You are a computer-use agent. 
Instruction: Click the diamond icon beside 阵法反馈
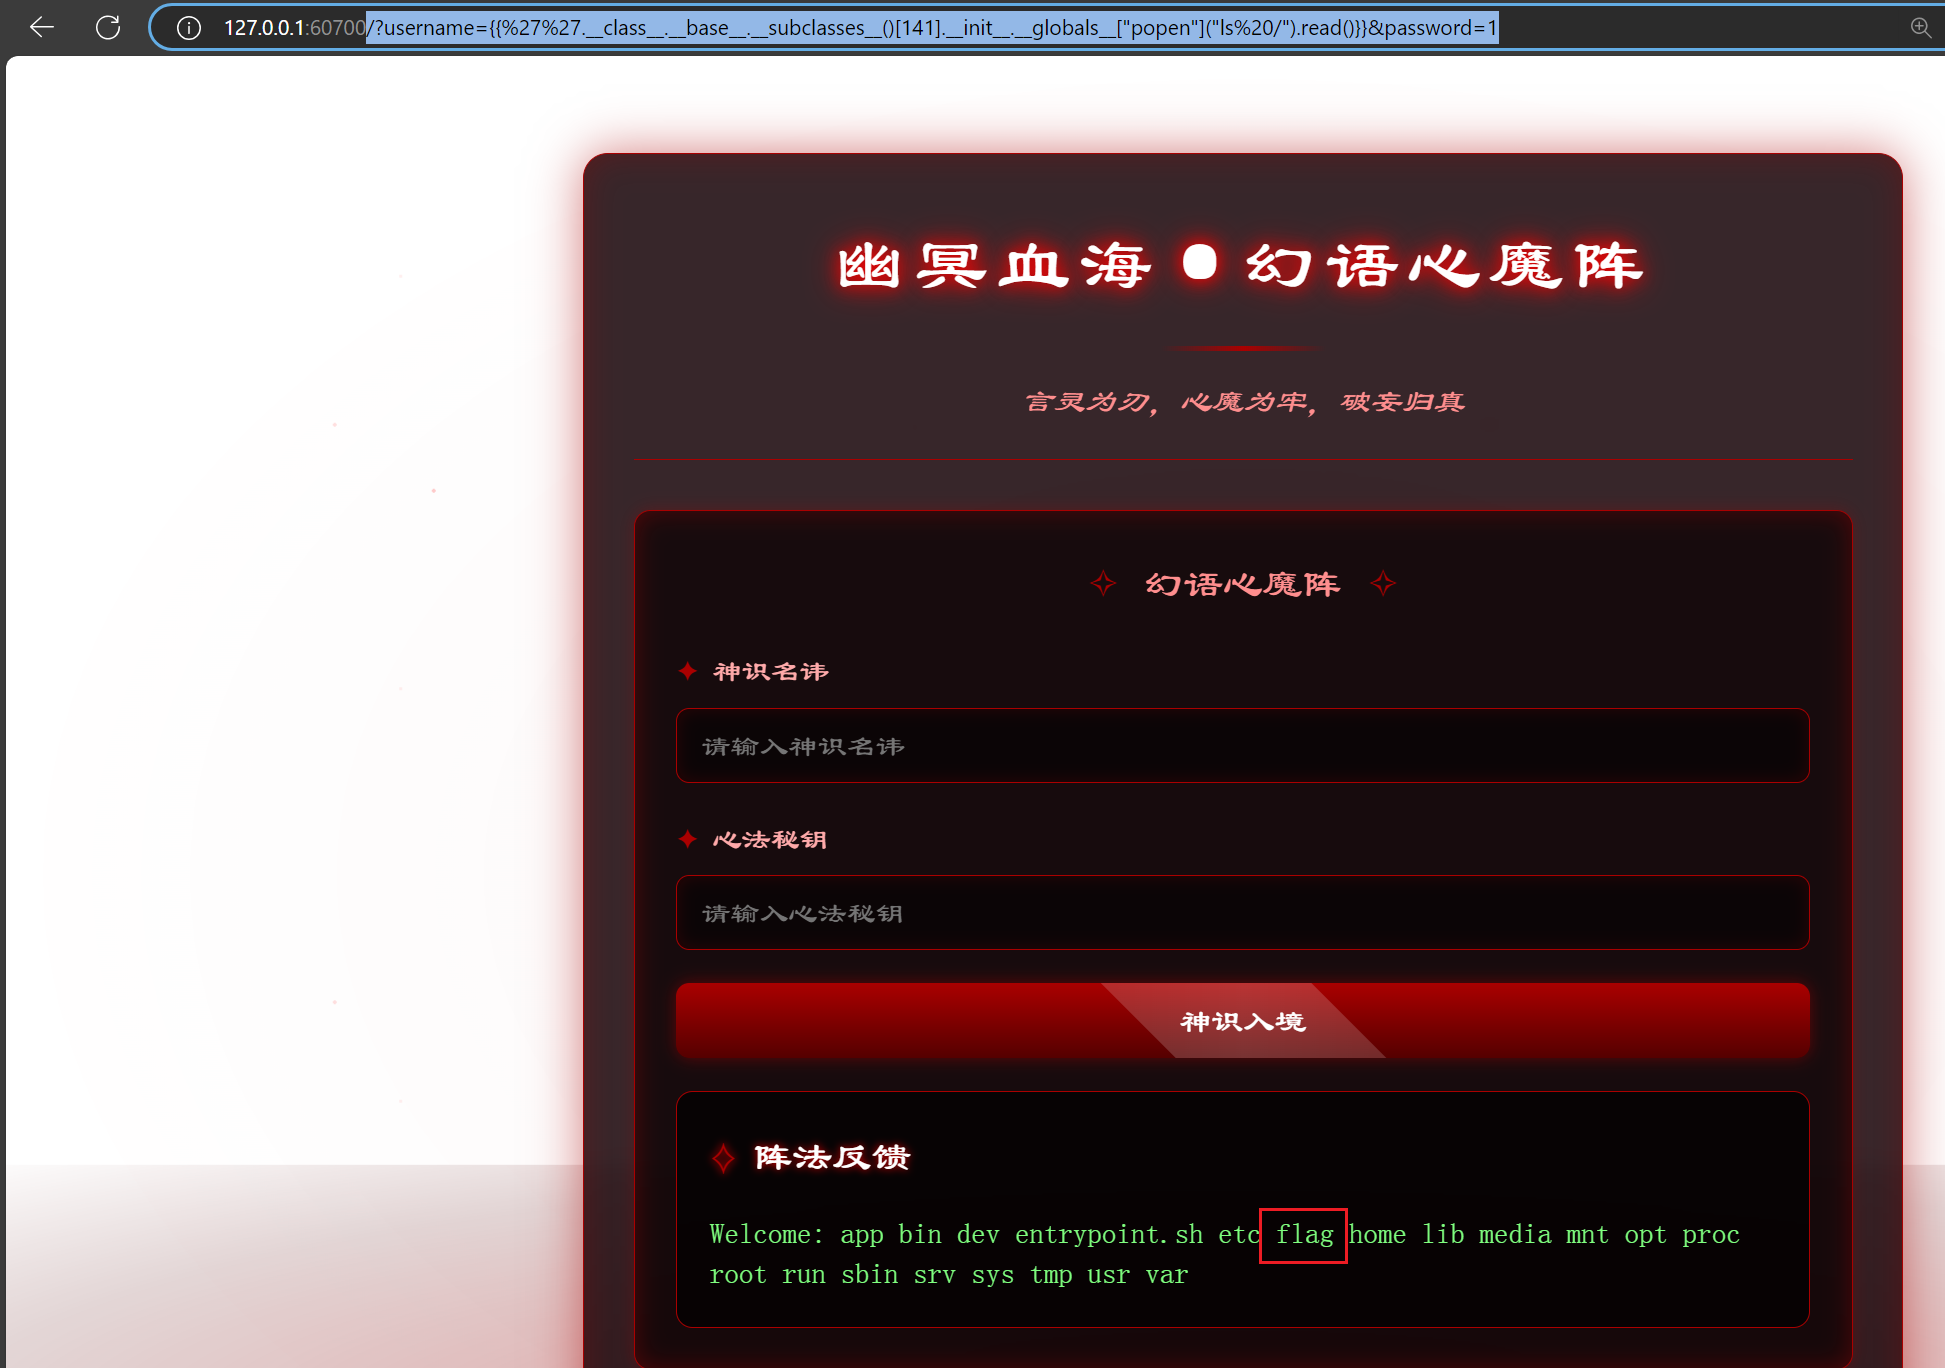coord(723,1158)
